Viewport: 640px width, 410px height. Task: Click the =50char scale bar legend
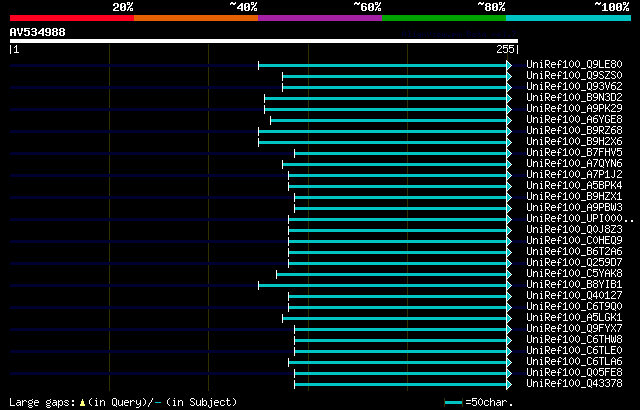[478, 403]
